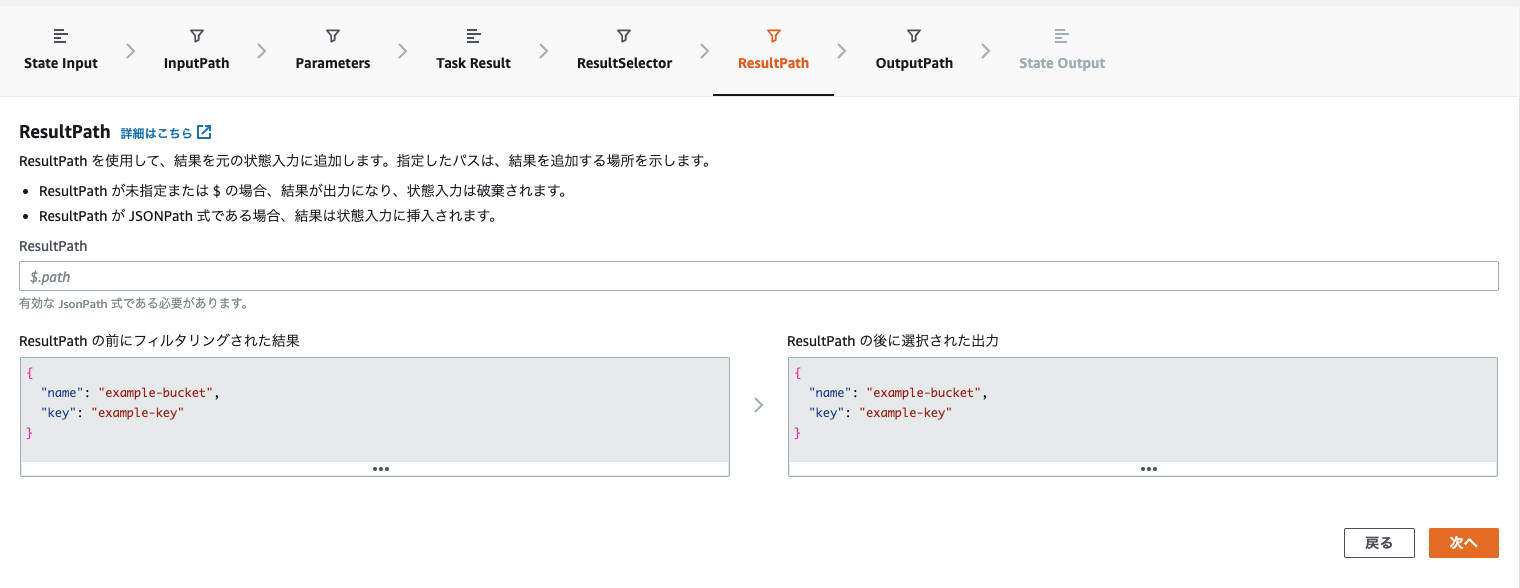Viewport: 1520px width, 588px height.
Task: Click the ResultSelector filter icon
Action: (x=623, y=35)
